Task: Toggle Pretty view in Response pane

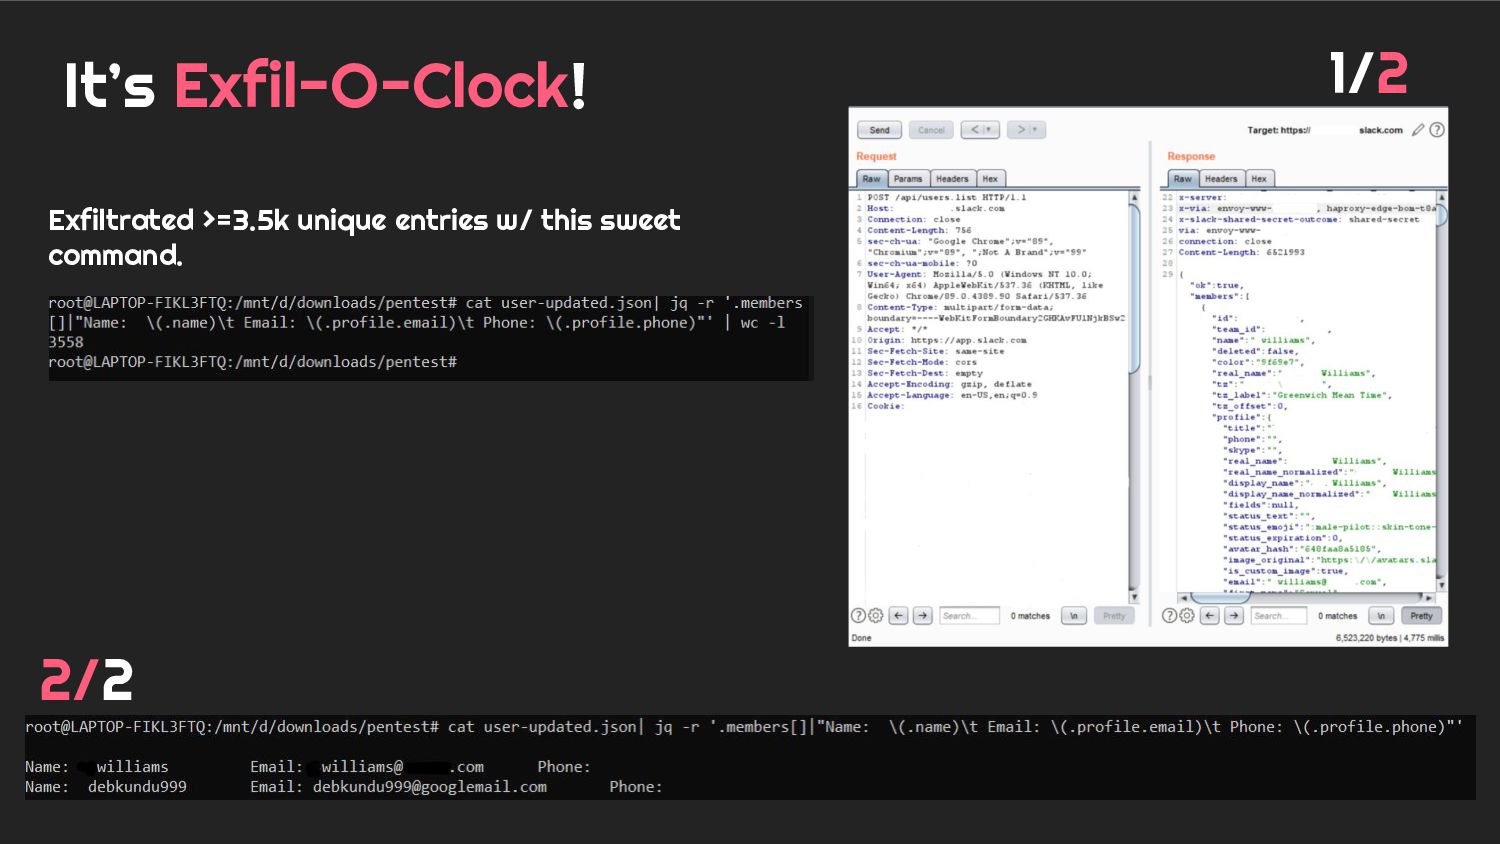Action: tap(1422, 616)
